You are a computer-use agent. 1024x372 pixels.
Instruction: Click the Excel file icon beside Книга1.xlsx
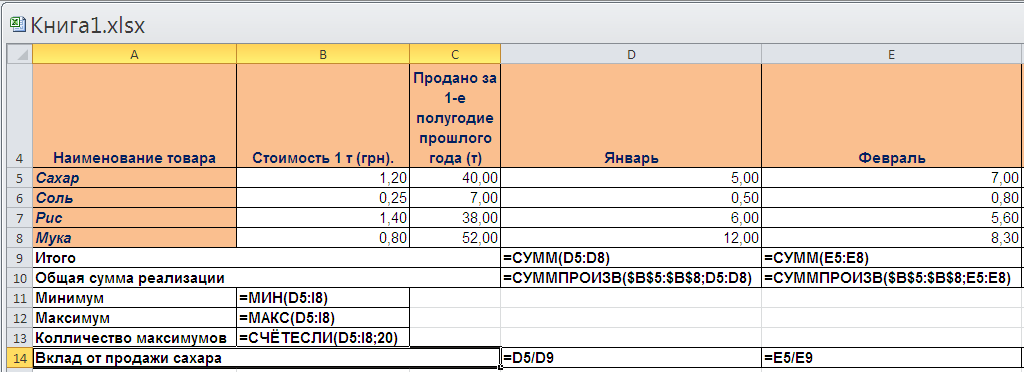coord(18,25)
